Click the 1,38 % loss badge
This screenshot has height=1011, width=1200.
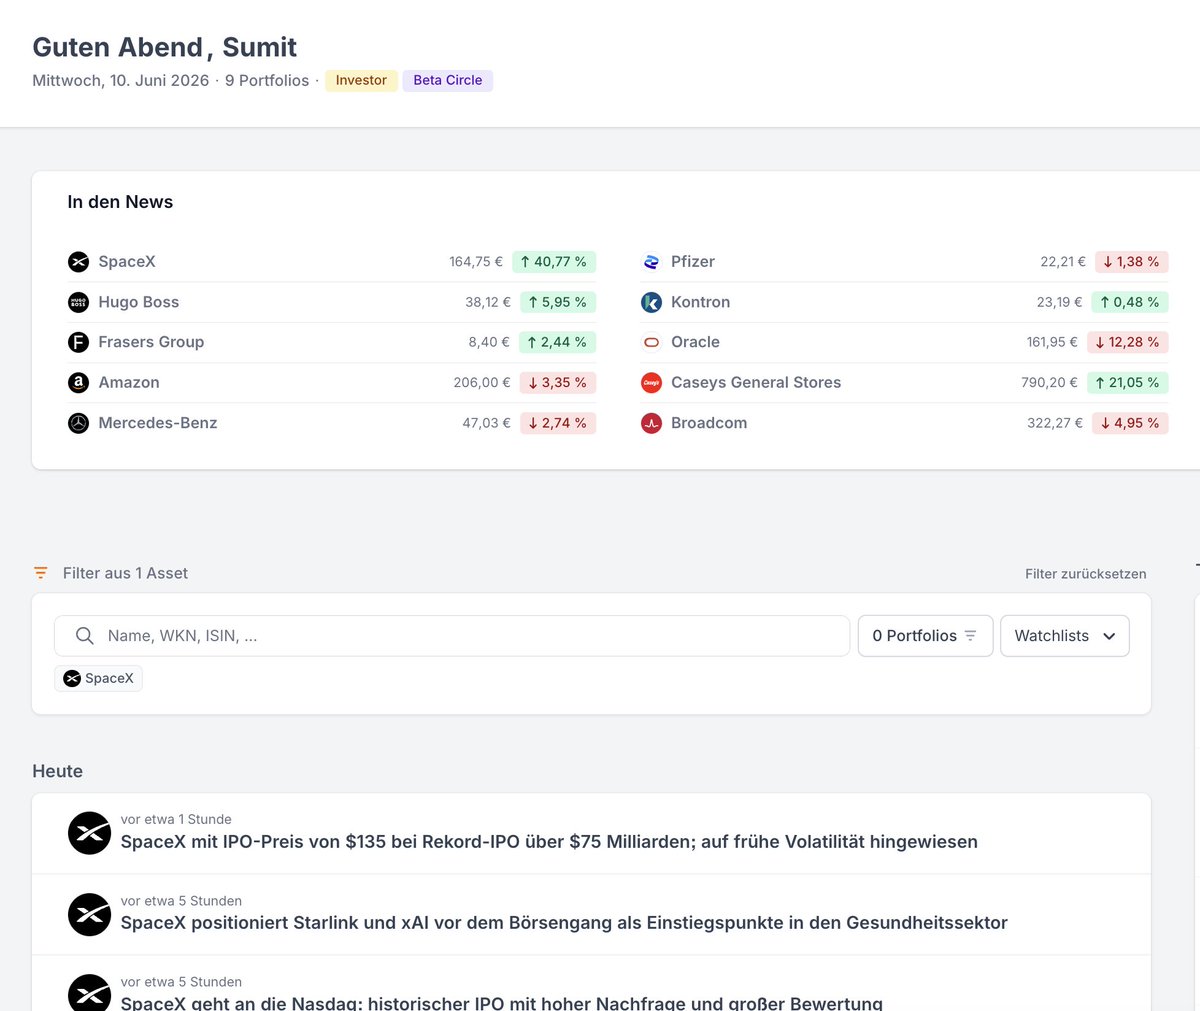[1132, 262]
